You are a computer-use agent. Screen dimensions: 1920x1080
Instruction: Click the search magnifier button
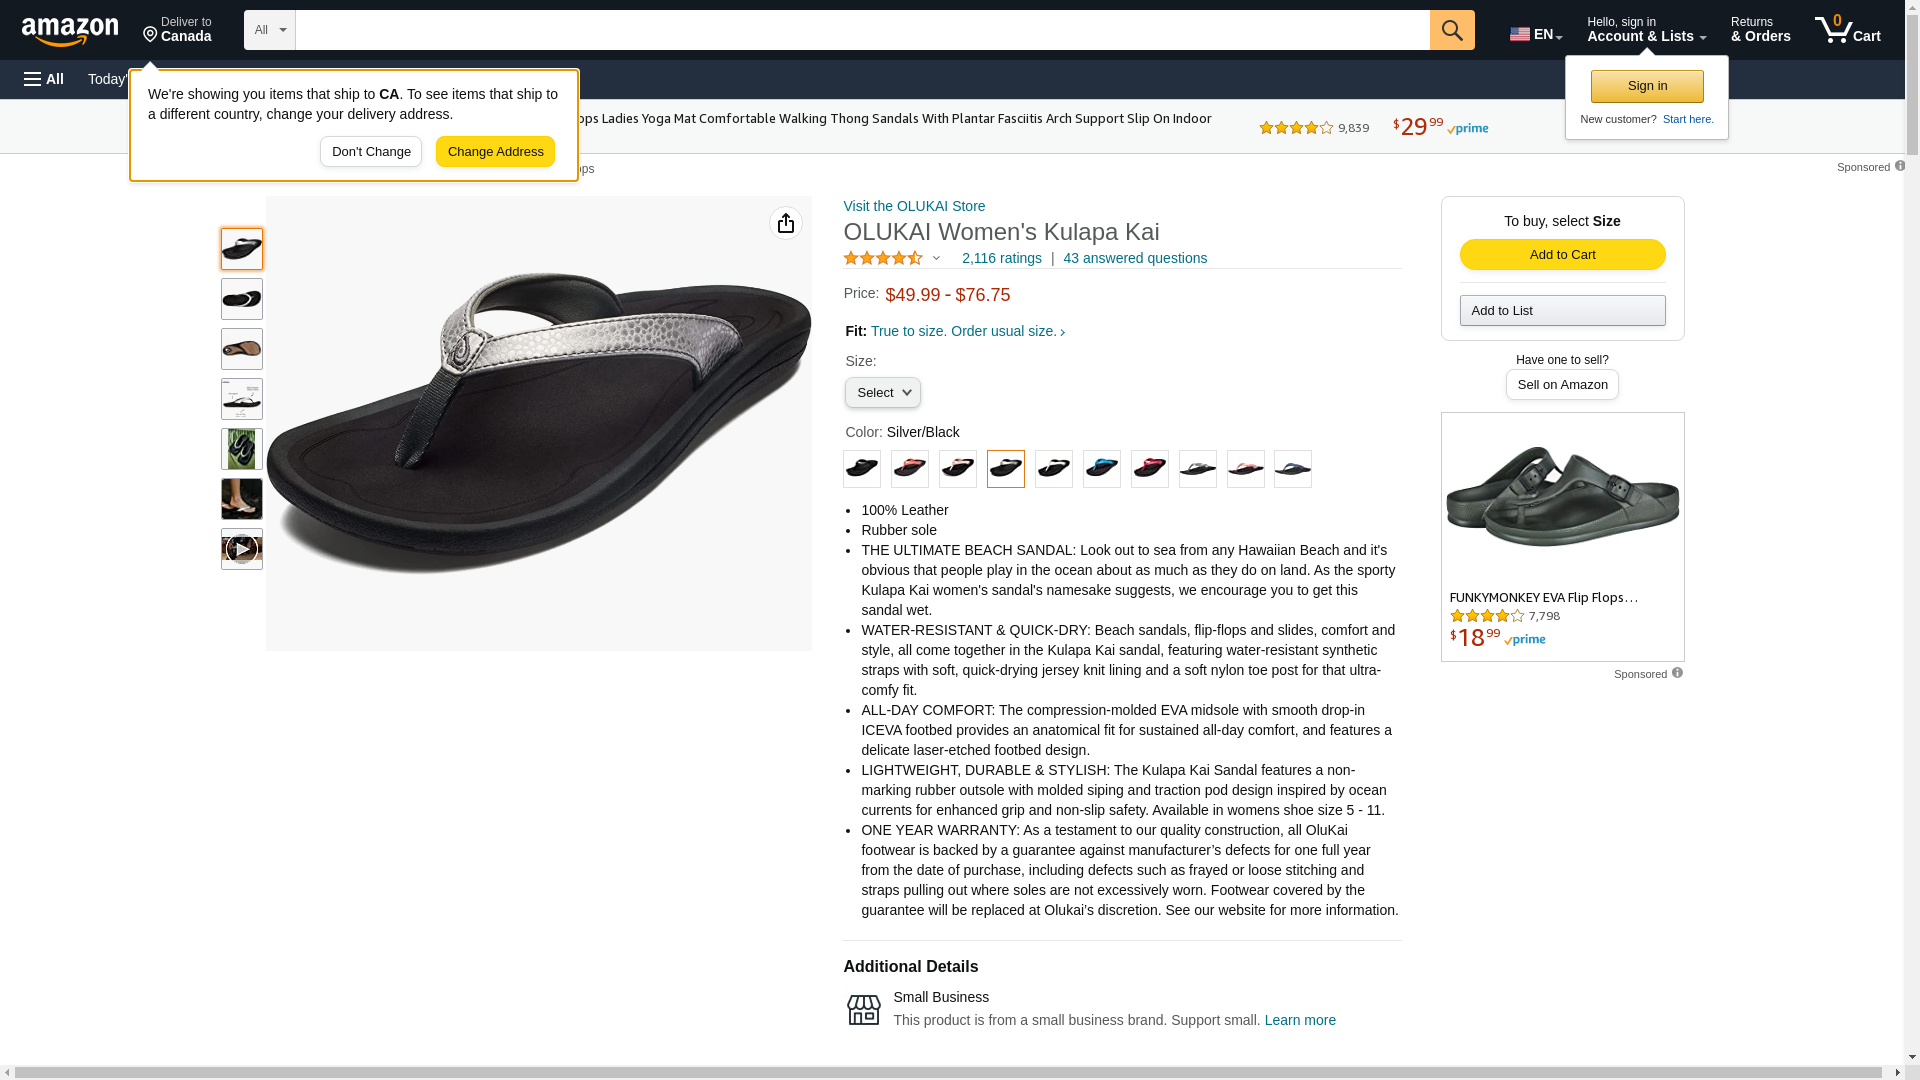click(1452, 30)
